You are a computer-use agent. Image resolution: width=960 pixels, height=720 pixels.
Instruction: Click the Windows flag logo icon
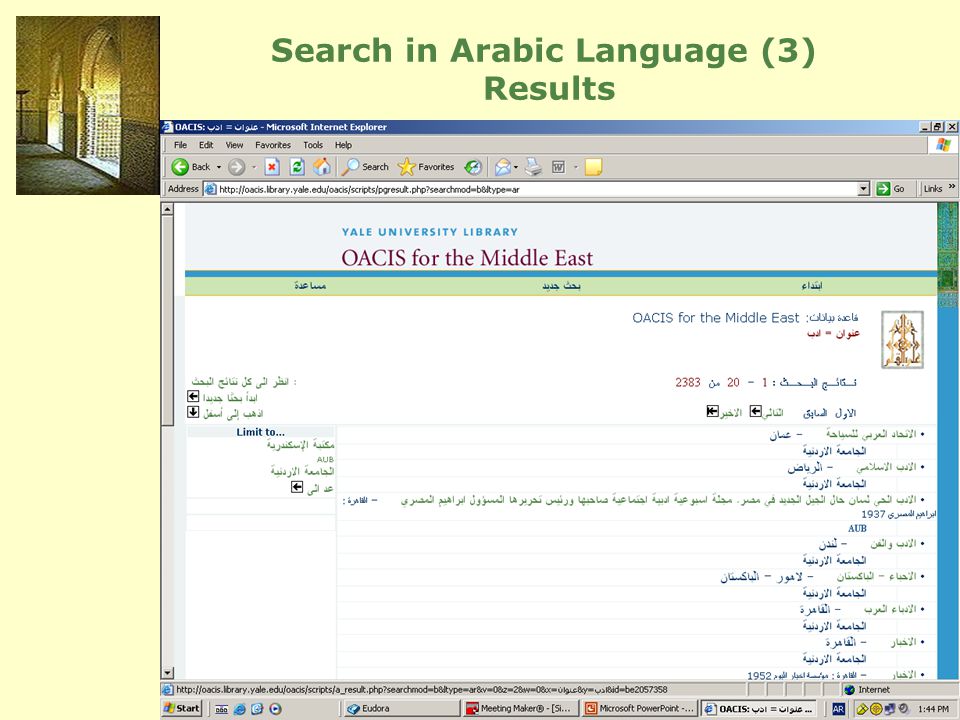[943, 145]
